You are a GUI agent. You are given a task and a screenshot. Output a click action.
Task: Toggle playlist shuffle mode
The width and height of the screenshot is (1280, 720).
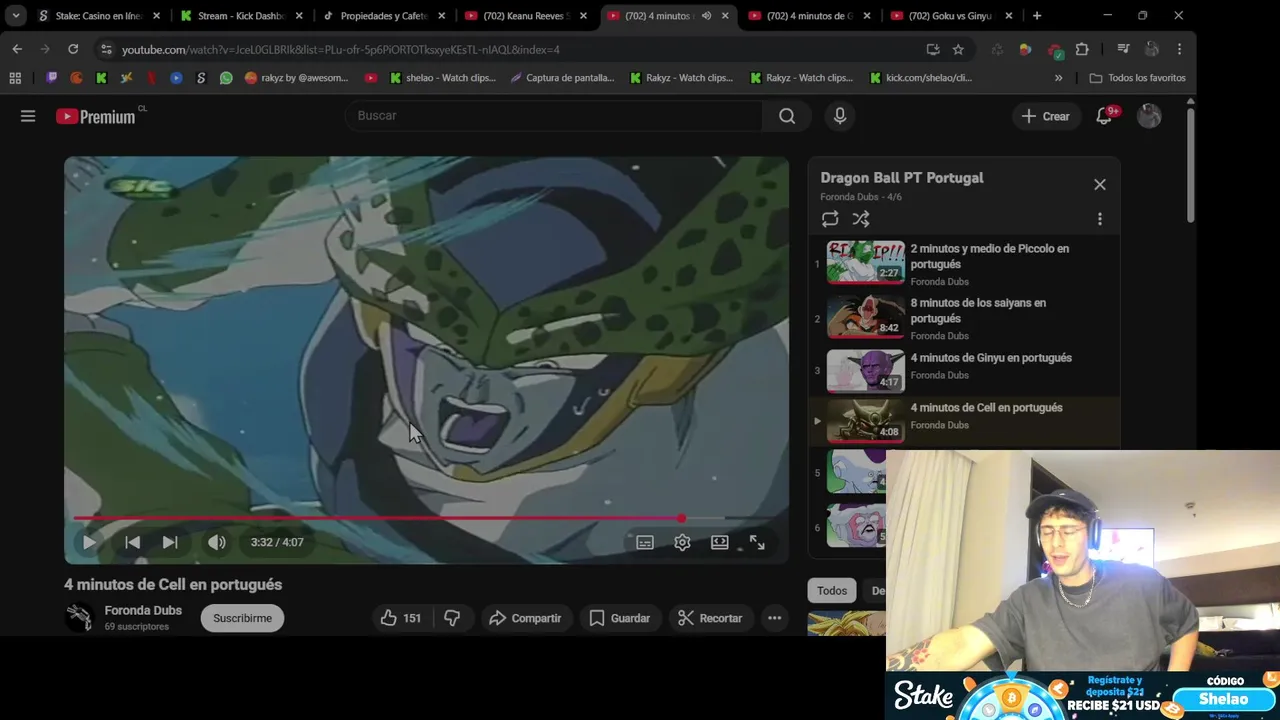pyautogui.click(x=861, y=219)
